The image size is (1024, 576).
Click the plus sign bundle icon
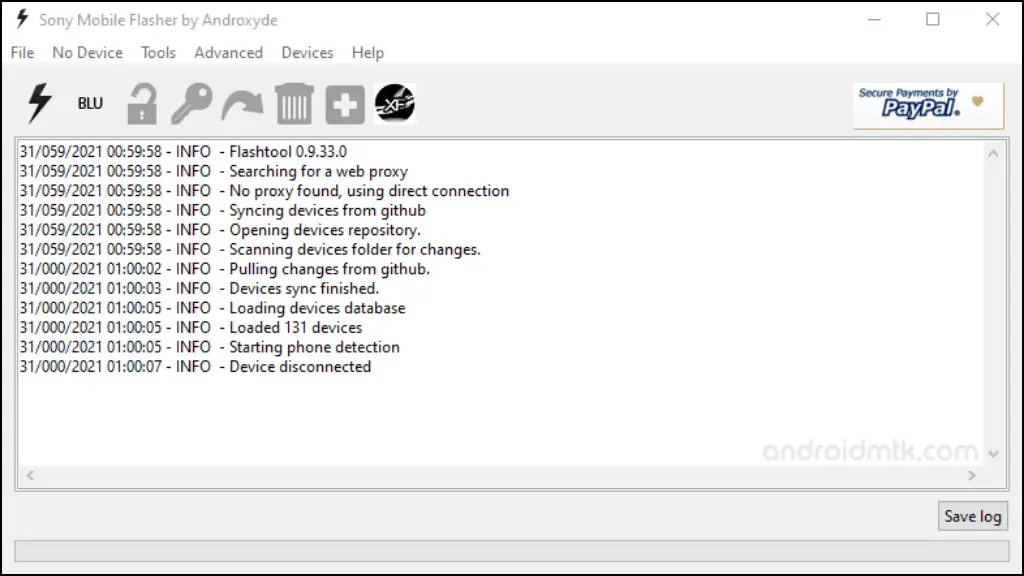coord(345,104)
